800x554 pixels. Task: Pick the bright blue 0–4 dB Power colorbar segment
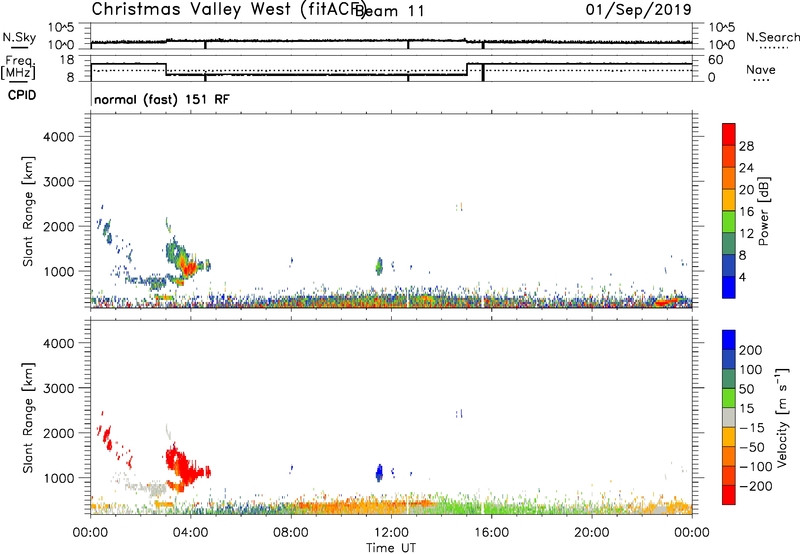[x=729, y=287]
